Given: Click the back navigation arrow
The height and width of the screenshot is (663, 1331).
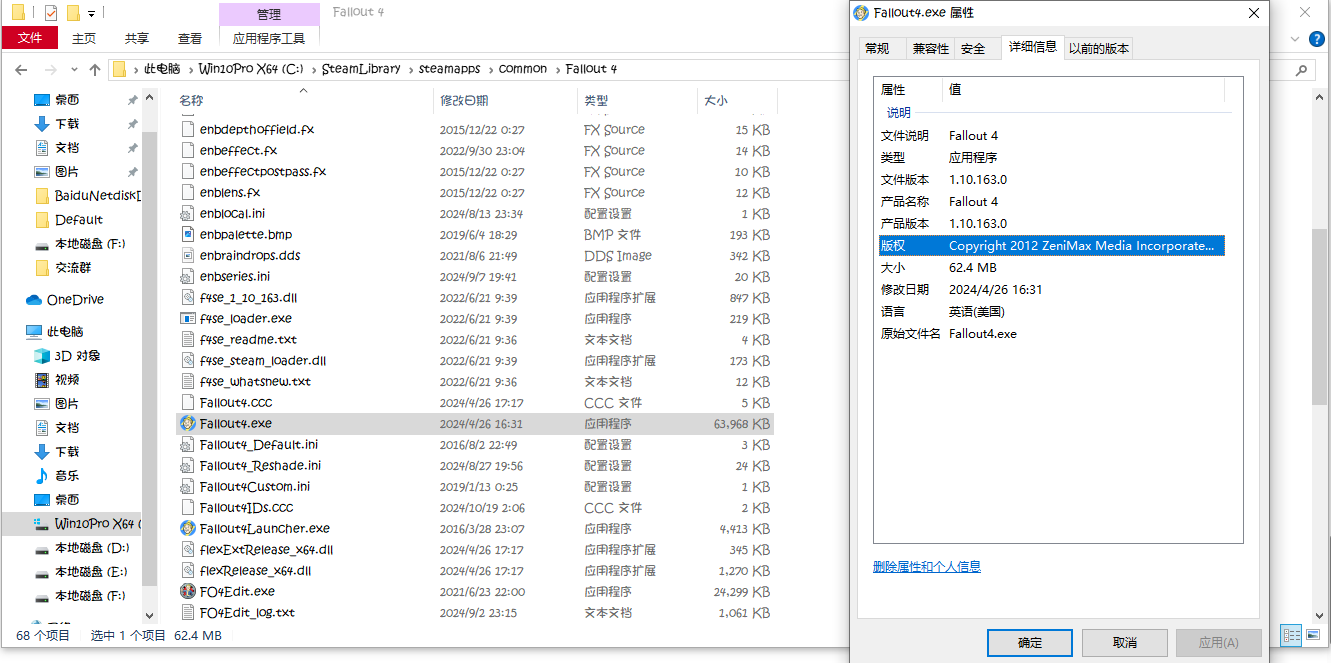Looking at the screenshot, I should click(21, 69).
